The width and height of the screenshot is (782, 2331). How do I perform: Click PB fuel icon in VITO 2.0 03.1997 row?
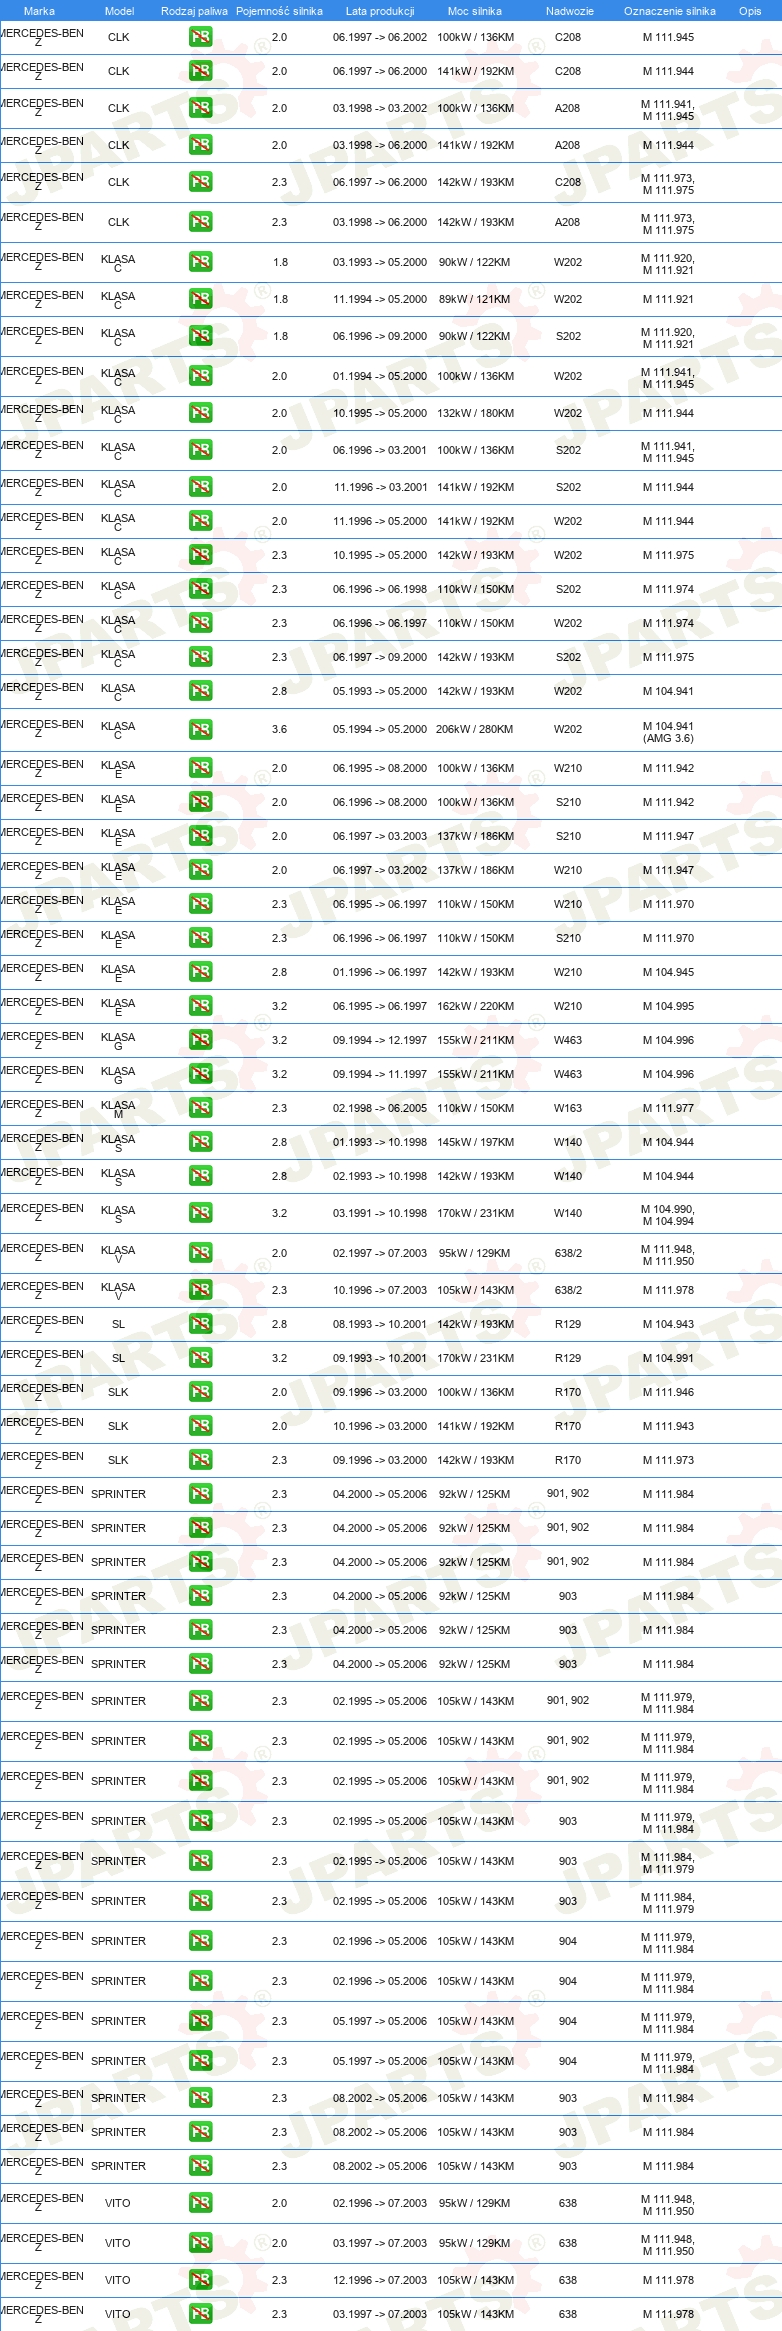click(200, 2243)
